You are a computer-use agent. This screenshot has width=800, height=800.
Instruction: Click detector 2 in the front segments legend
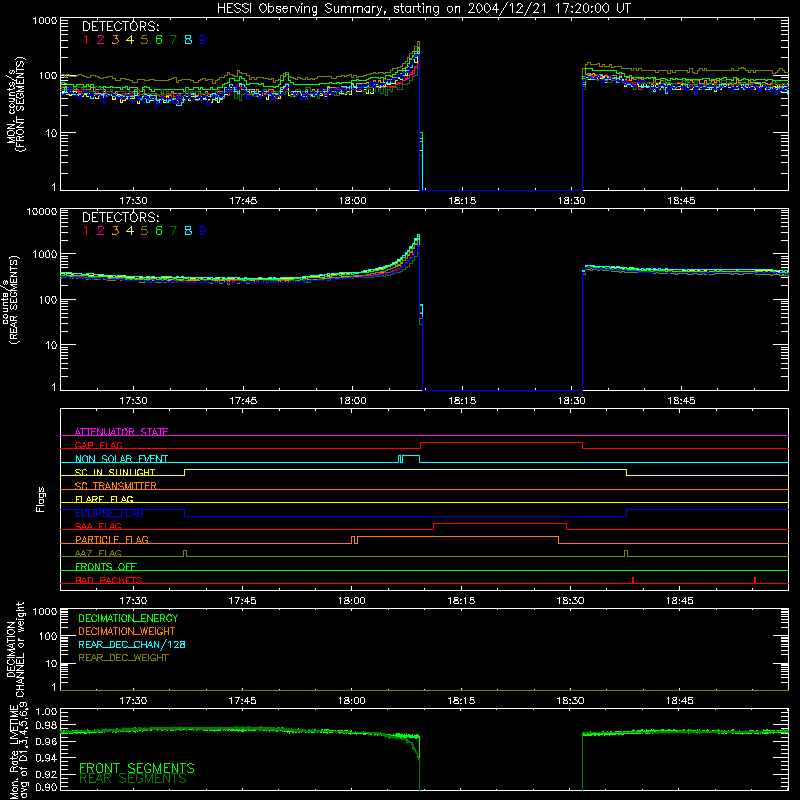tap(101, 40)
